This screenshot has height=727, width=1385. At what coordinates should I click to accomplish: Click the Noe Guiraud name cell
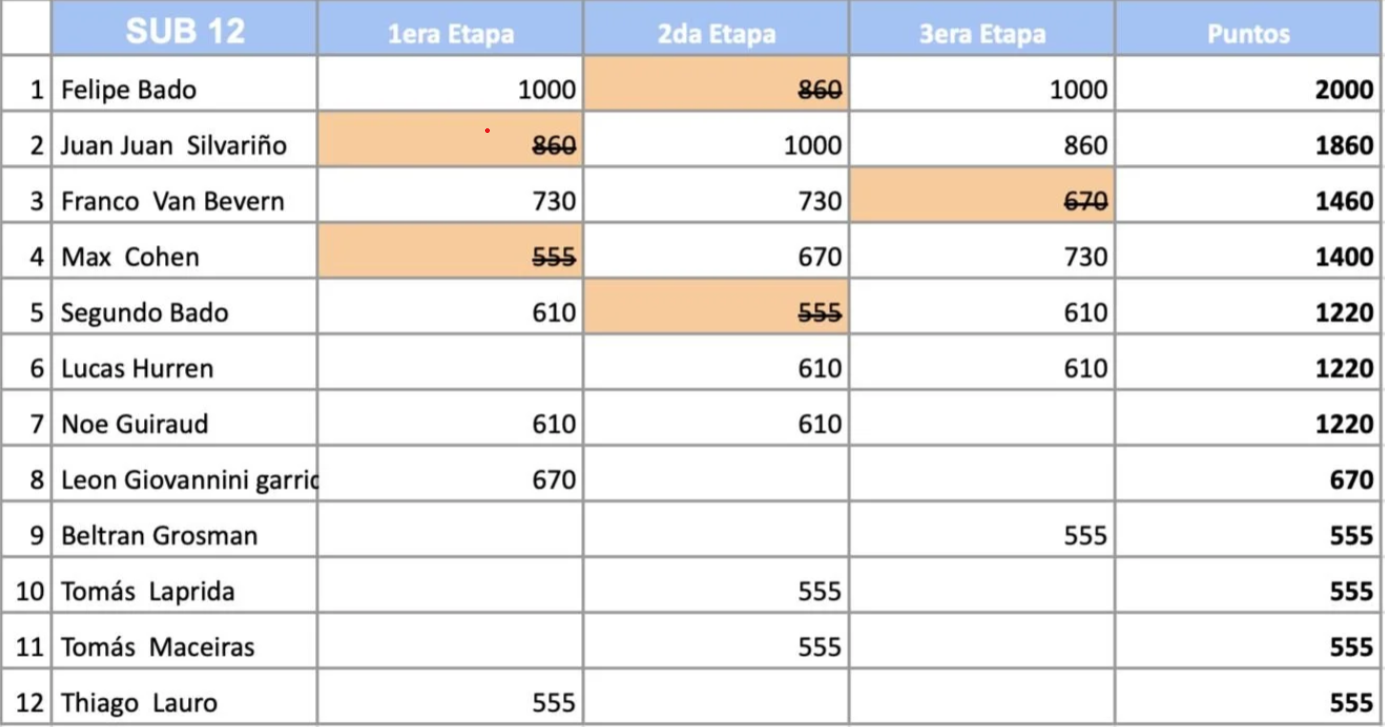click(184, 419)
